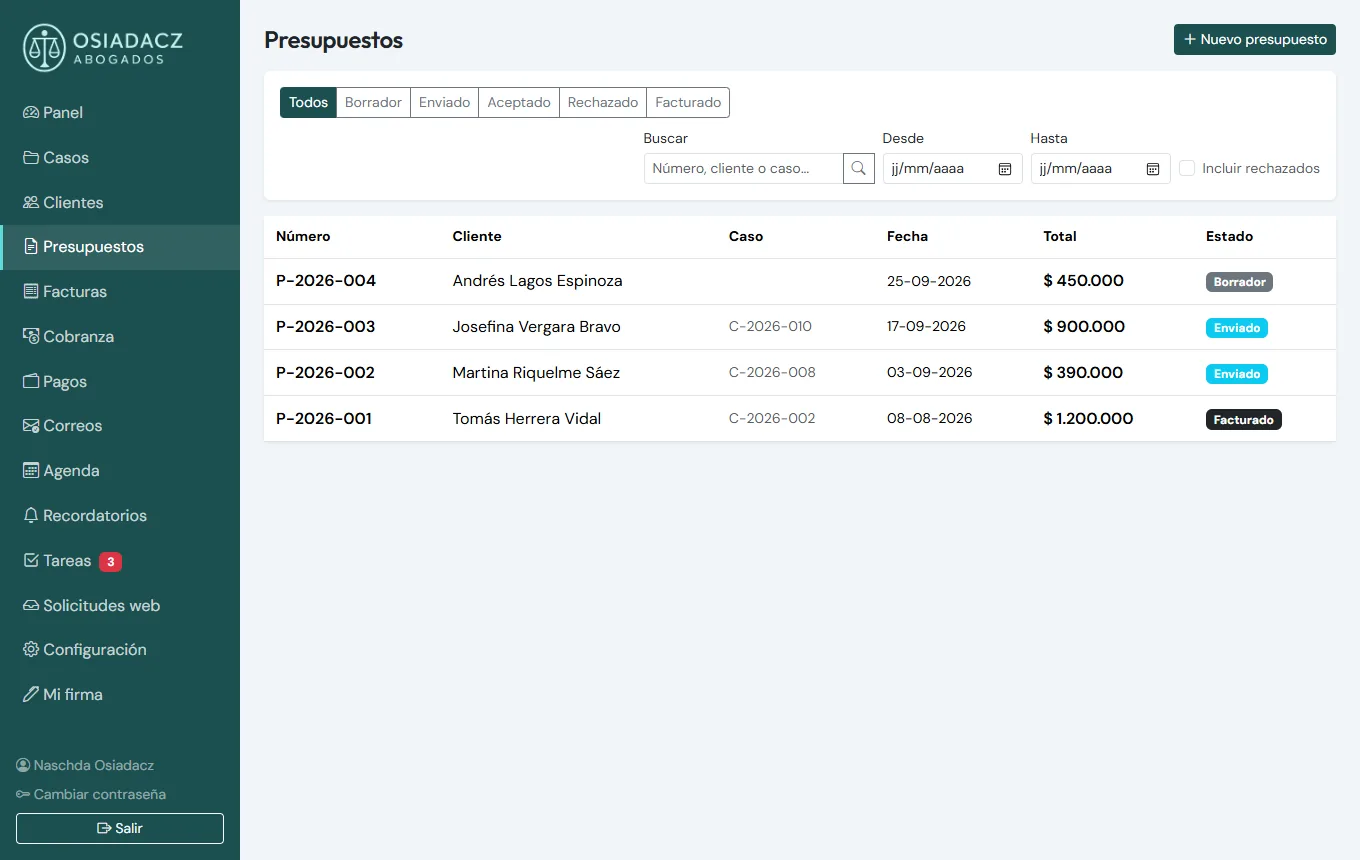Switch to the Aceptado filter tab
This screenshot has height=860, width=1360.
click(519, 103)
